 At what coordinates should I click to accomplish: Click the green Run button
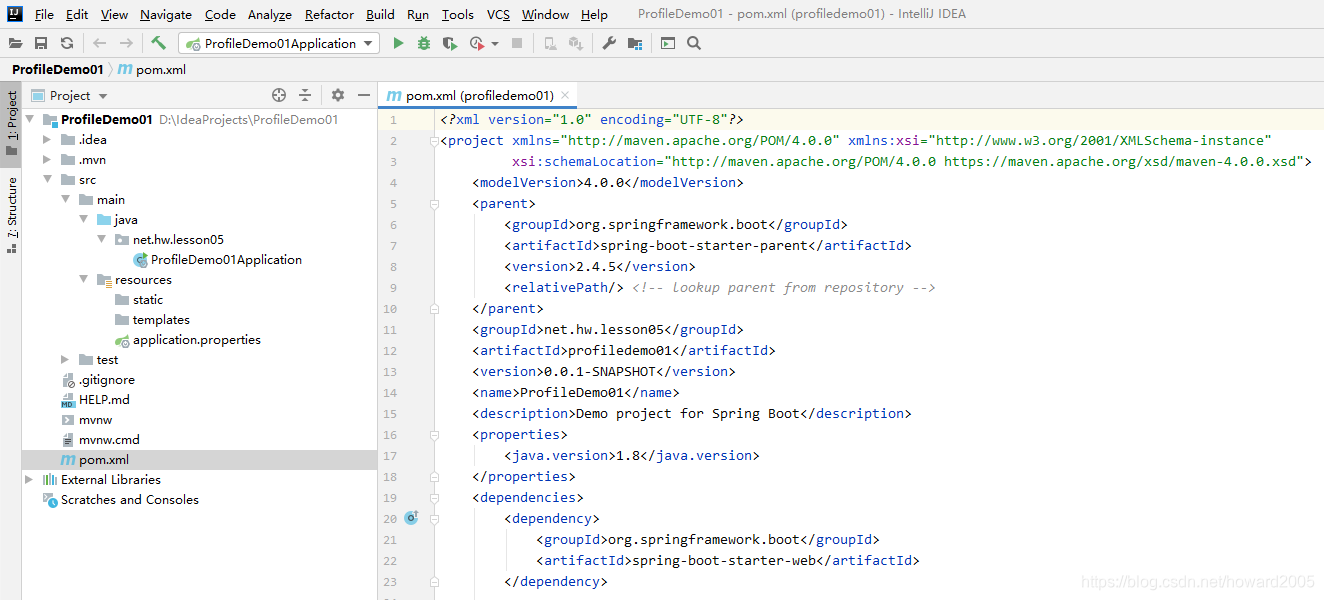tap(398, 43)
